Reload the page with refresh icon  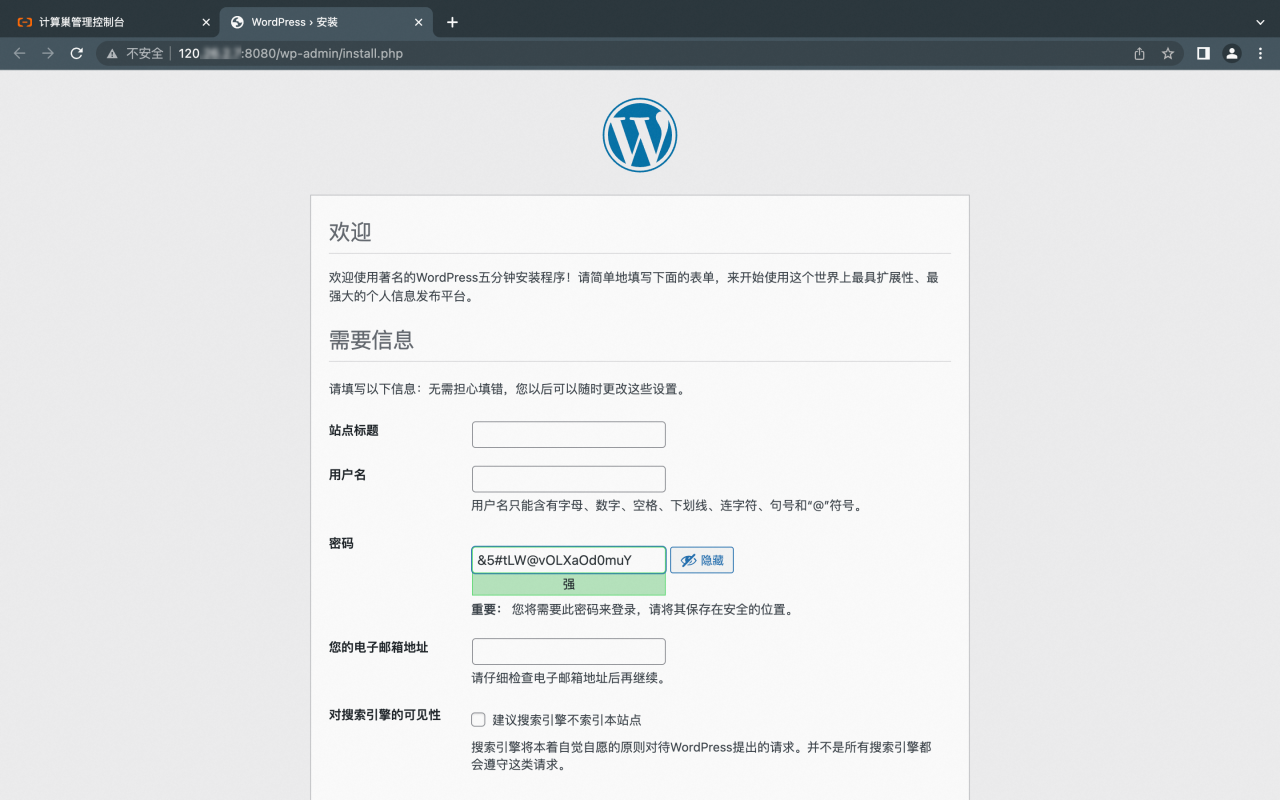pyautogui.click(x=76, y=53)
